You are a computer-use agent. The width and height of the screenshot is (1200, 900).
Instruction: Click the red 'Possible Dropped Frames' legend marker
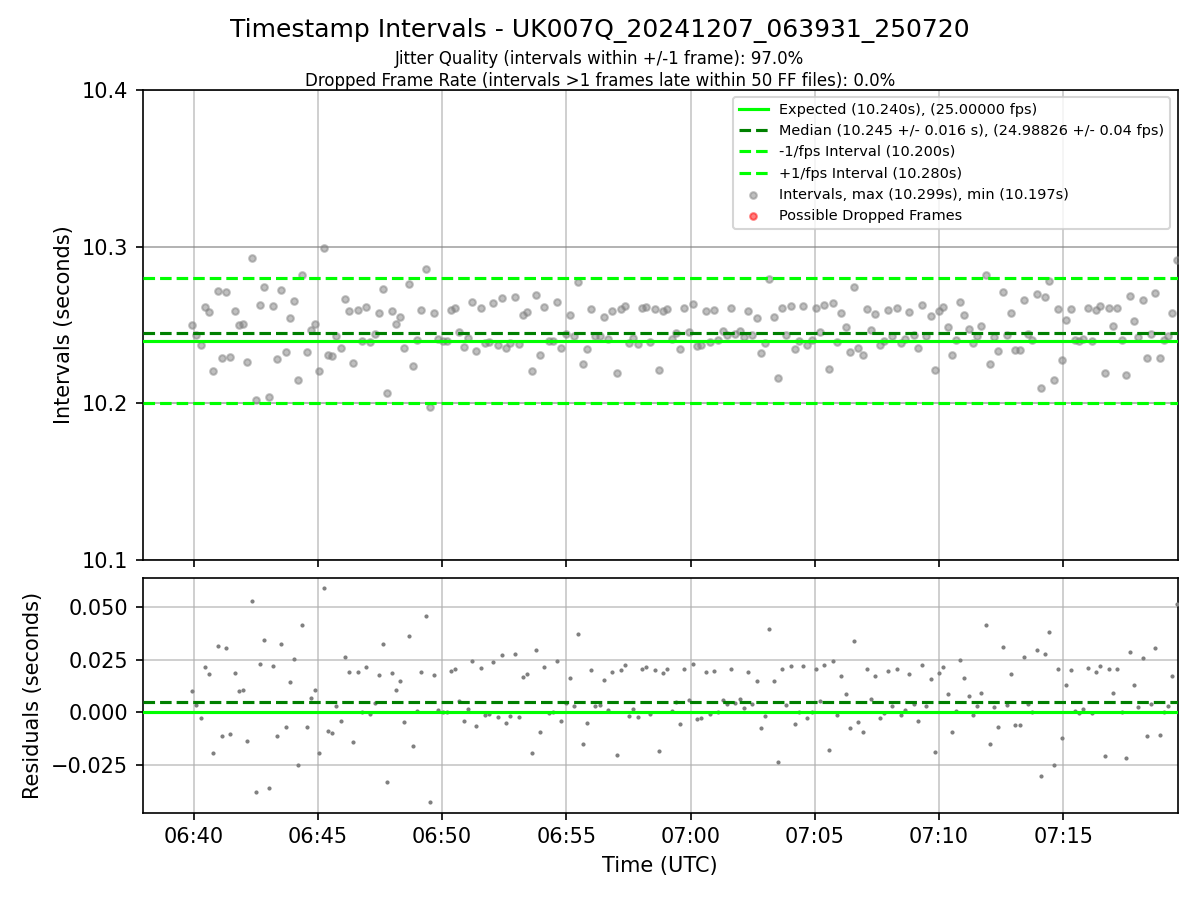pos(754,216)
